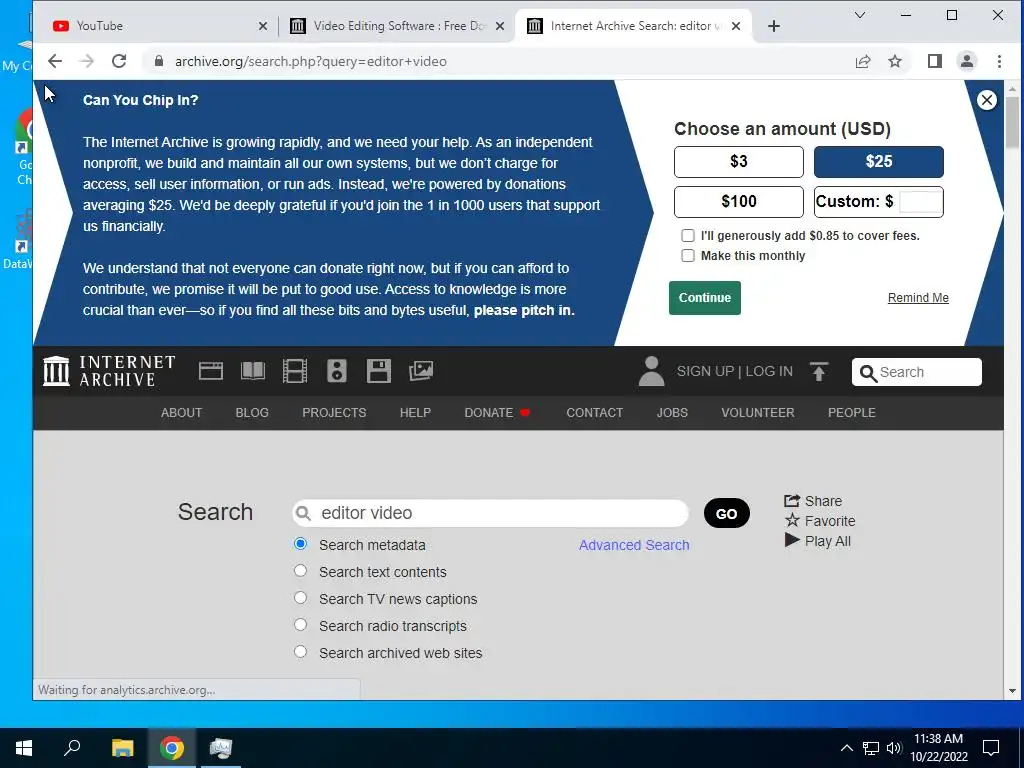Open File Explorer from taskbar

(122, 748)
